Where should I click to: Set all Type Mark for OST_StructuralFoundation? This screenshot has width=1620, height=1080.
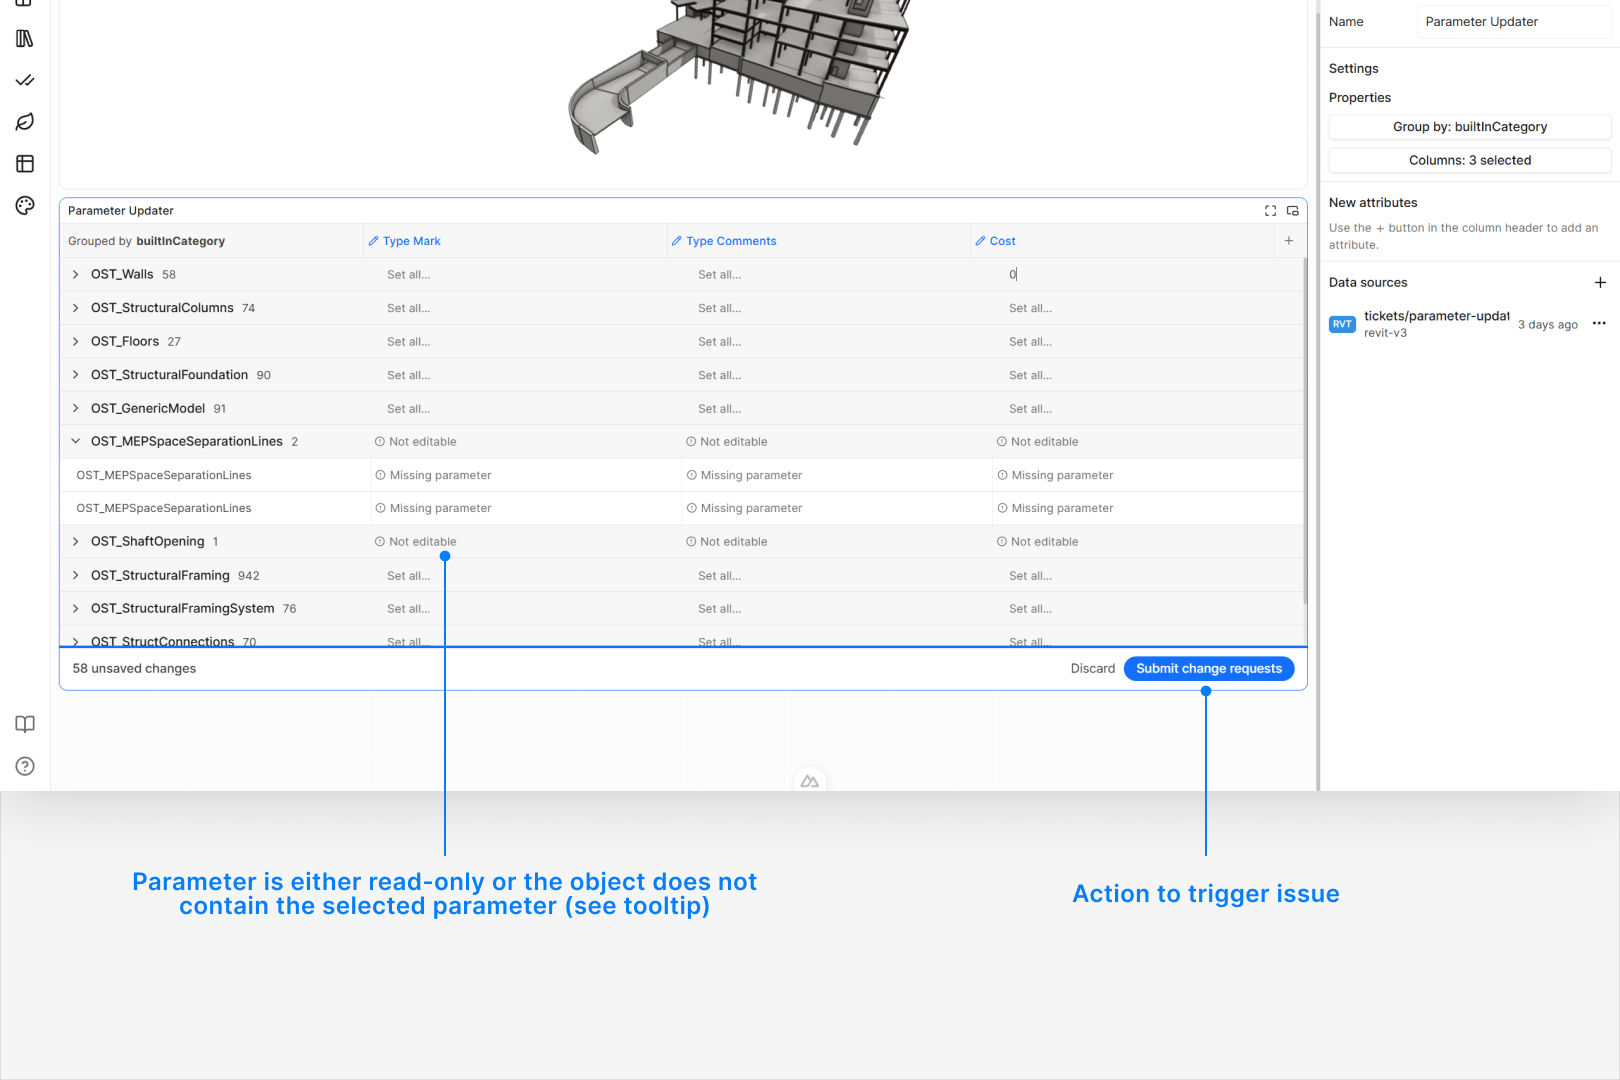click(409, 376)
